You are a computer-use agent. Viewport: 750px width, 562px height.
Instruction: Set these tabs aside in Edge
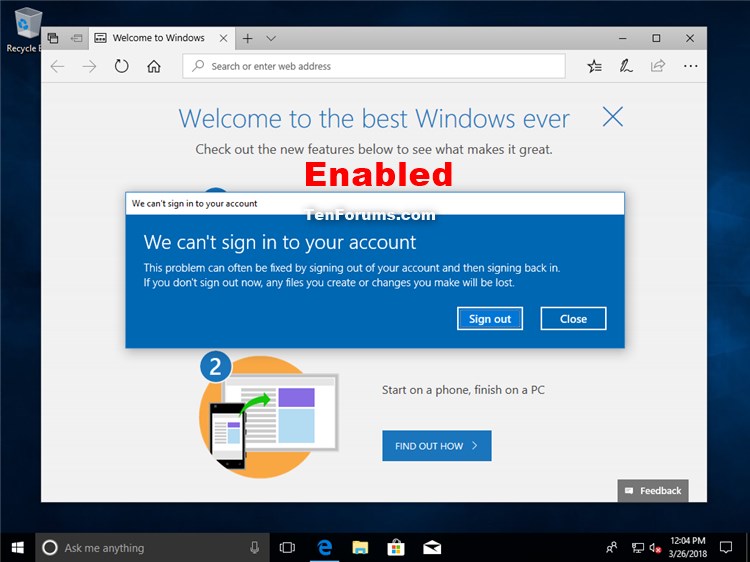coord(77,38)
